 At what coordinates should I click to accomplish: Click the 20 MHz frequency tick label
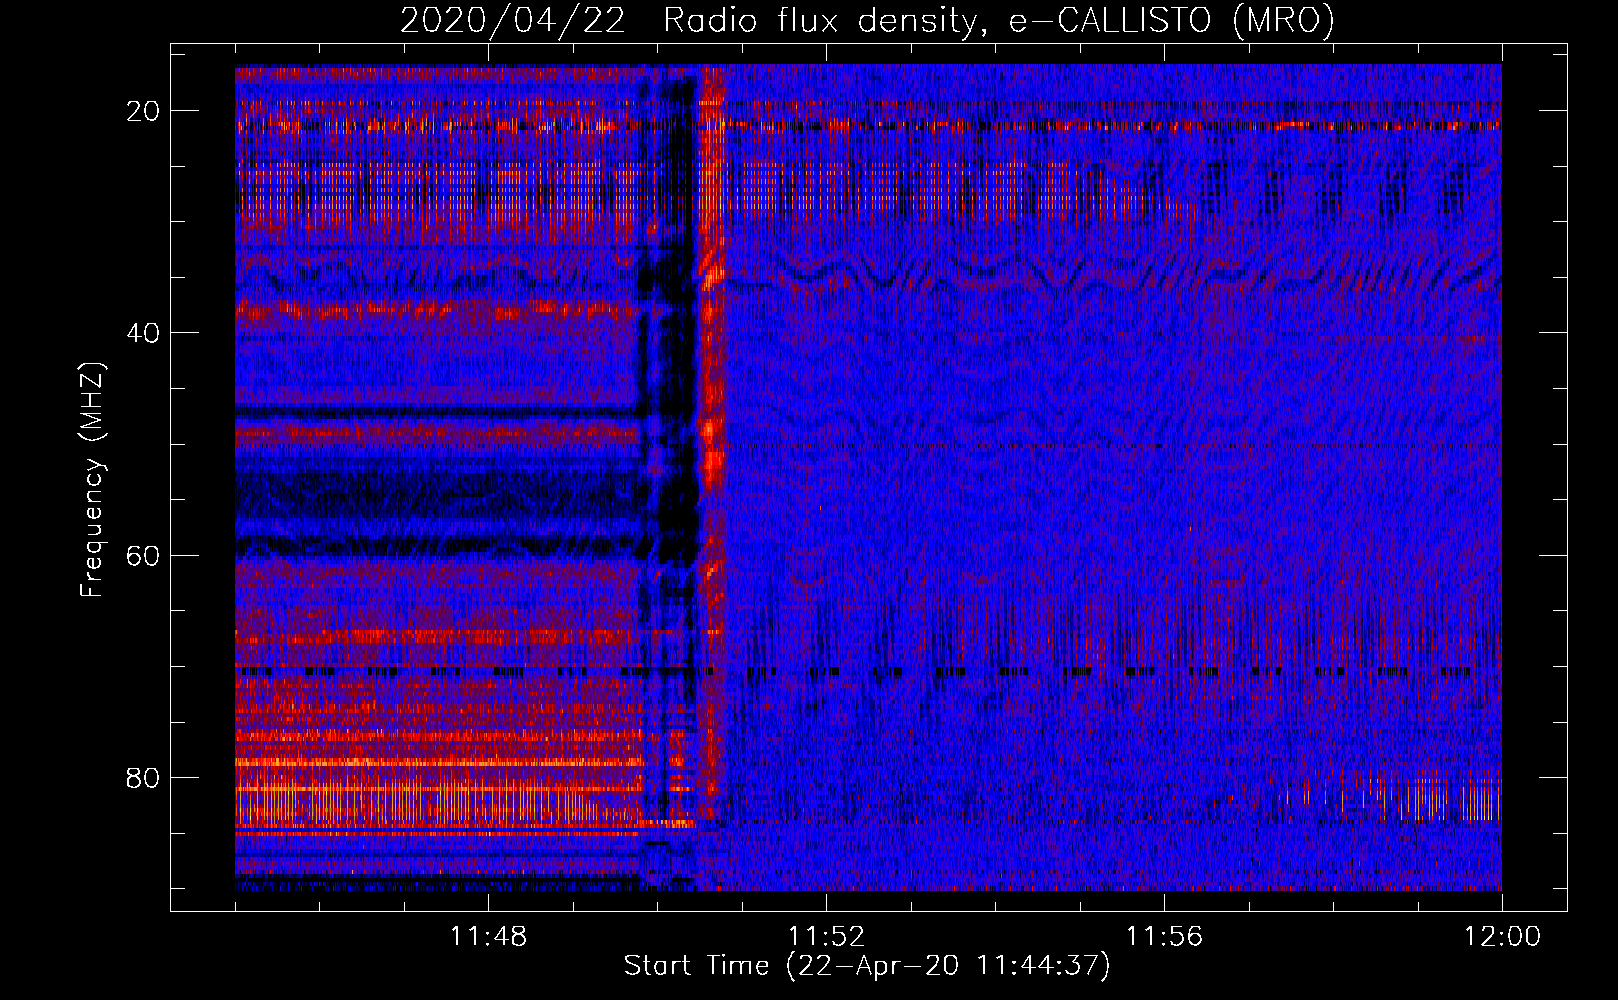144,111
